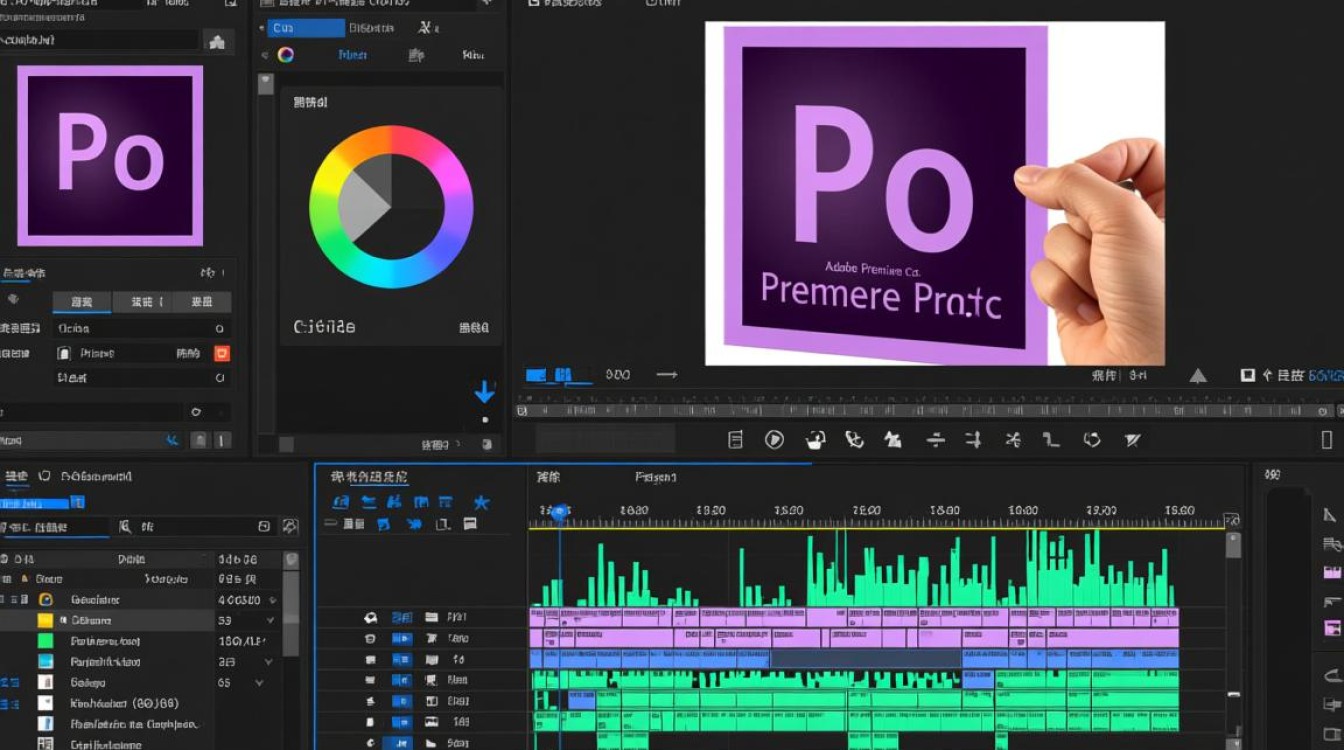Image resolution: width=1344 pixels, height=750 pixels.
Task: Toggle the blue button on the third timeline track header
Action: 402,659
